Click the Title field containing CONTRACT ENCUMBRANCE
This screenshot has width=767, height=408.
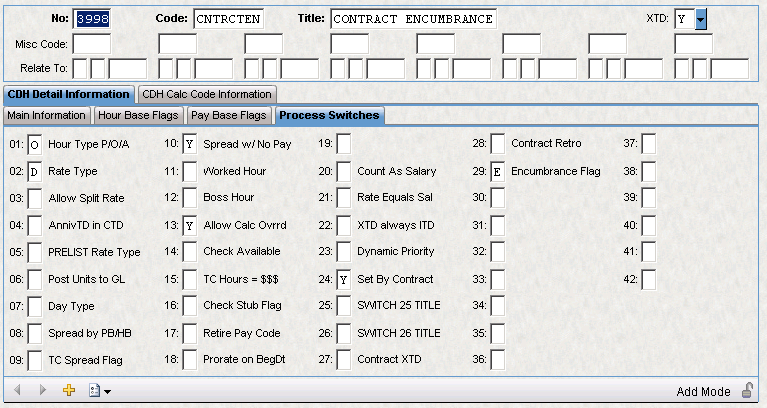[411, 19]
